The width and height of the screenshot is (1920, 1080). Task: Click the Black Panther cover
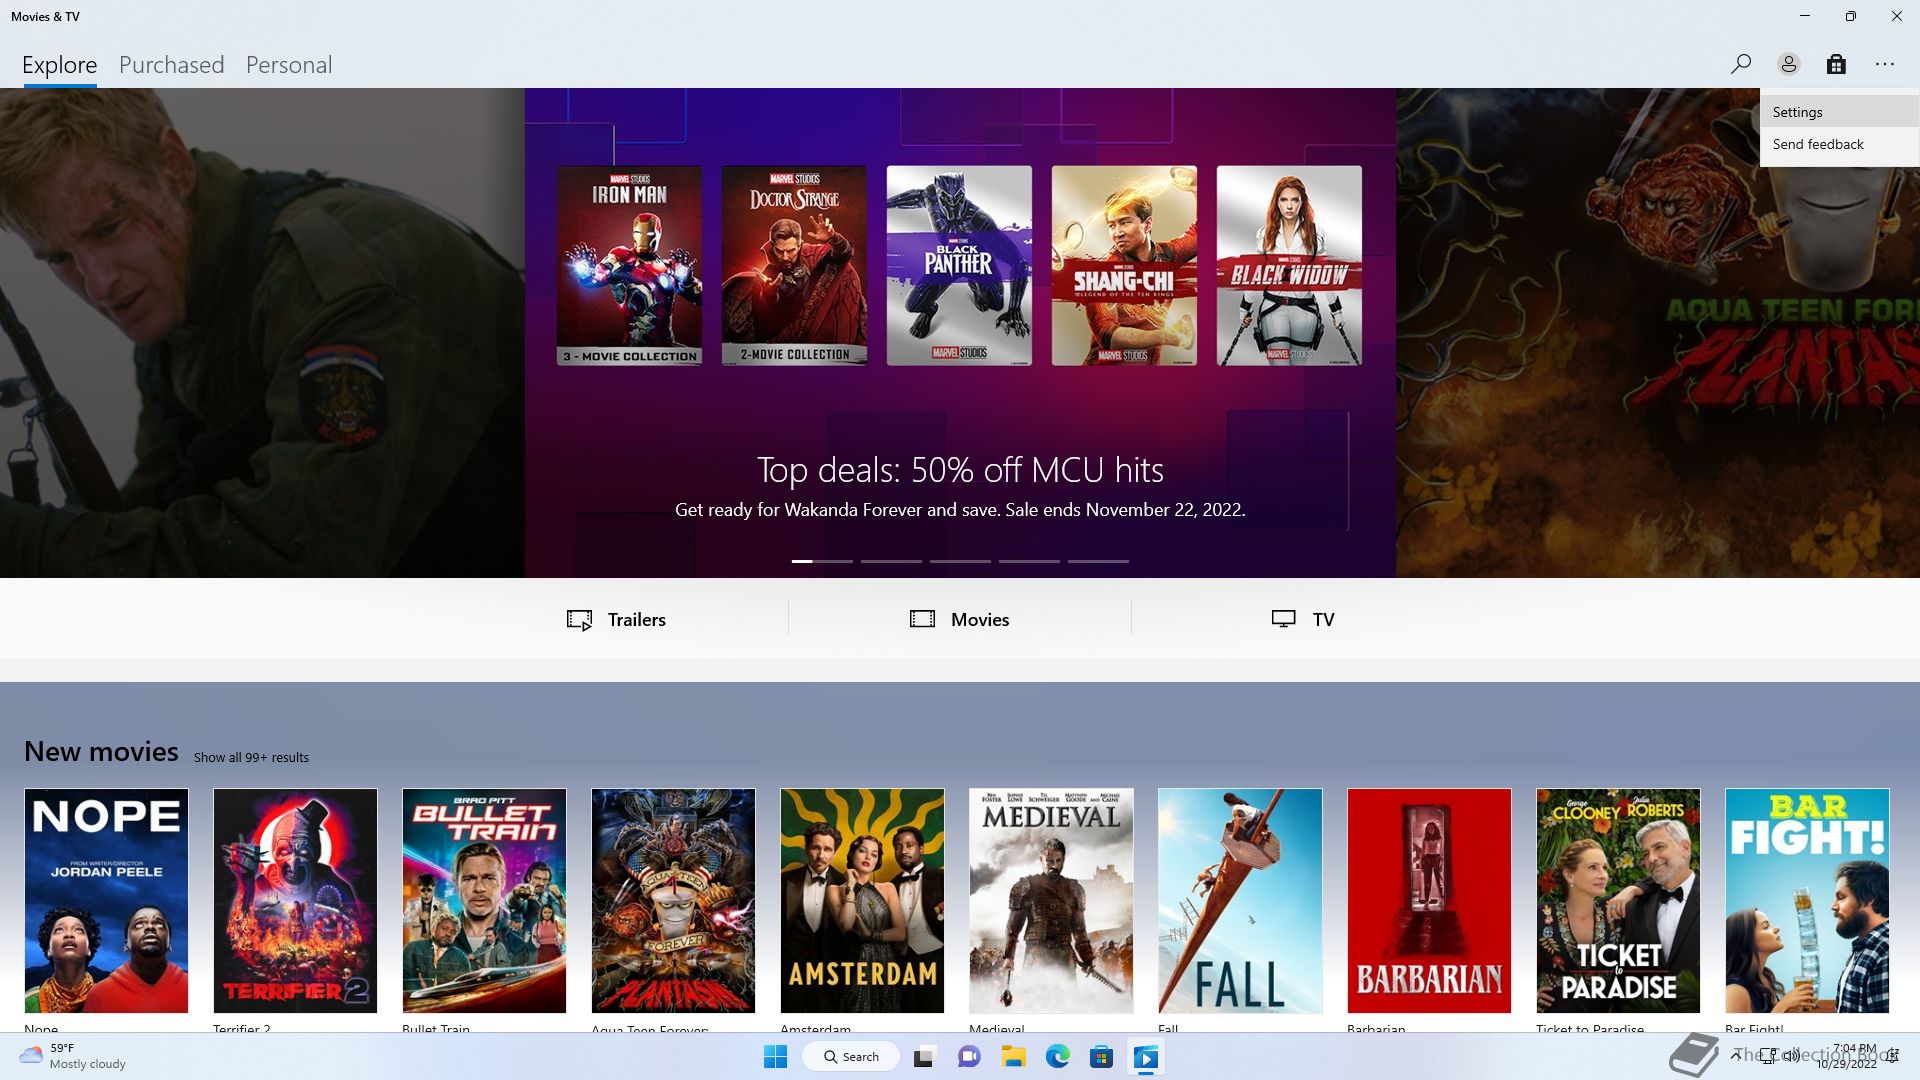(x=959, y=266)
